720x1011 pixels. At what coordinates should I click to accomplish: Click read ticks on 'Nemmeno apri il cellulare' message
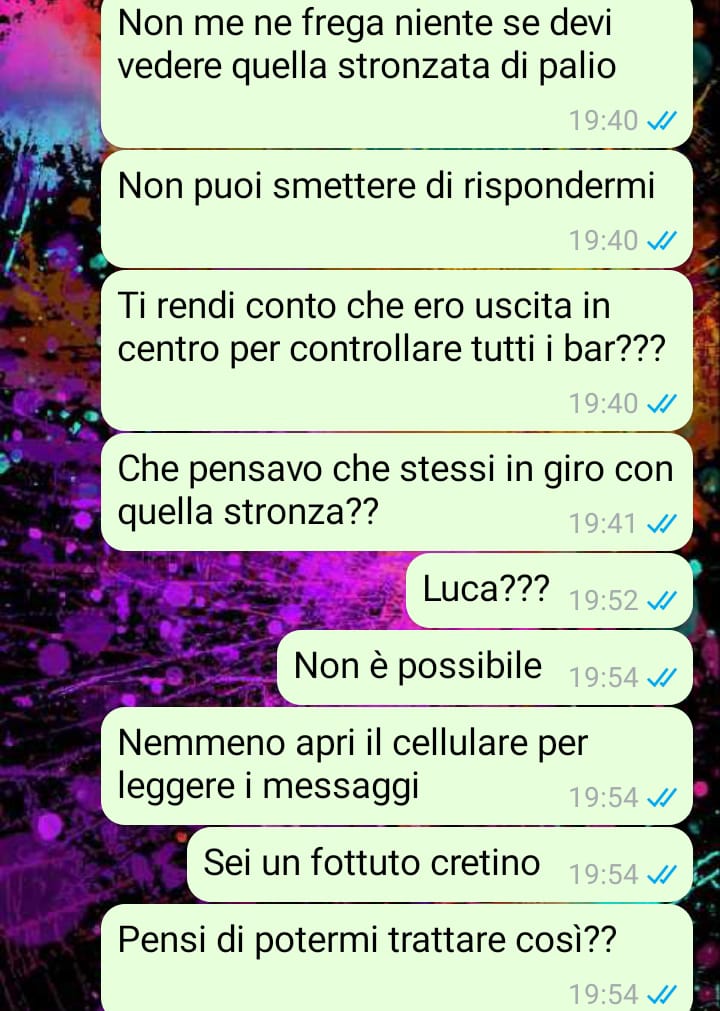coord(661,798)
